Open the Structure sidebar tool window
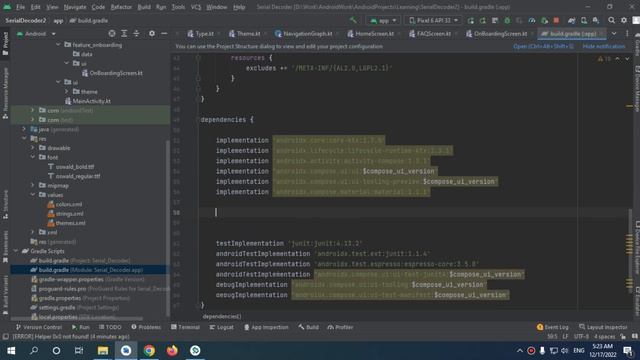The width and height of the screenshot is (640, 360). tap(5, 204)
